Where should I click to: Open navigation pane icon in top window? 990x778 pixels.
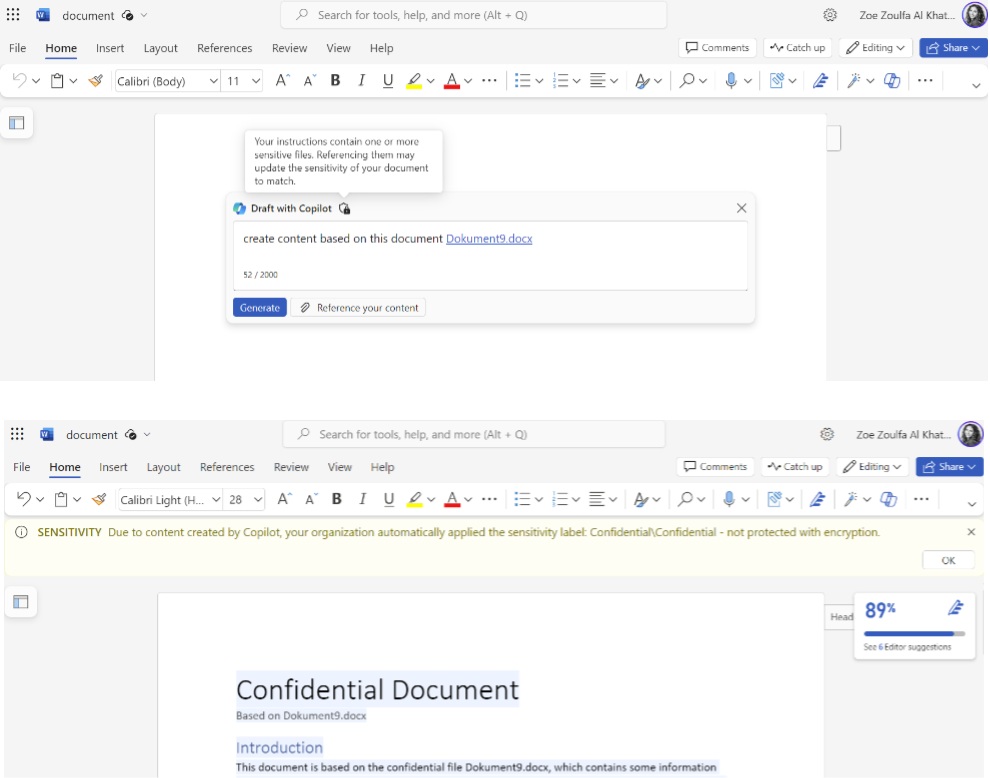16,123
